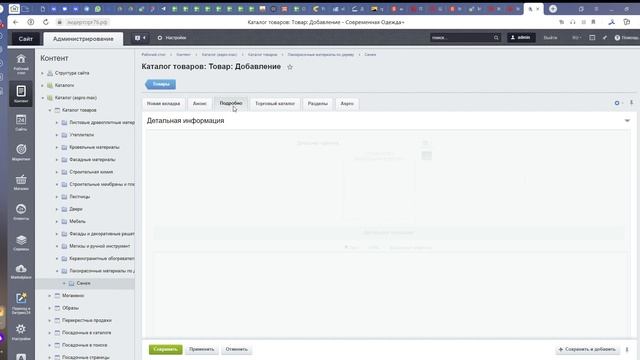Image resolution: width=640 pixels, height=360 pixels.
Task: Click the browser home icon
Action: click(x=14, y=8)
